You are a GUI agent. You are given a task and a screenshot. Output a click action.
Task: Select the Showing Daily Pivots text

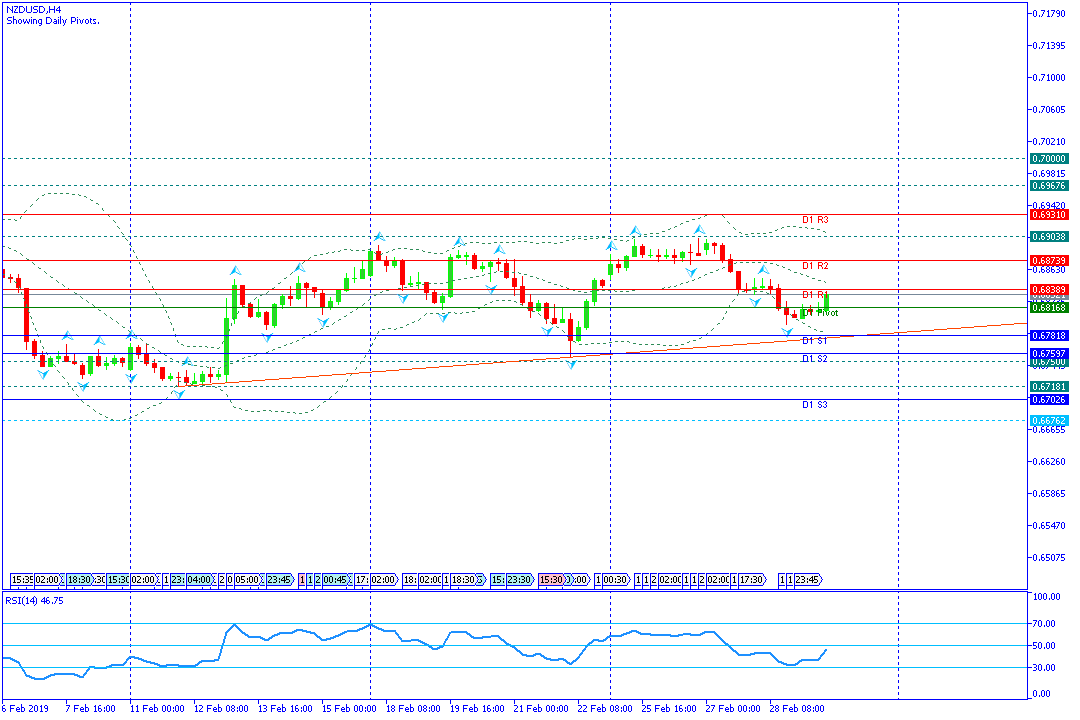[52, 21]
